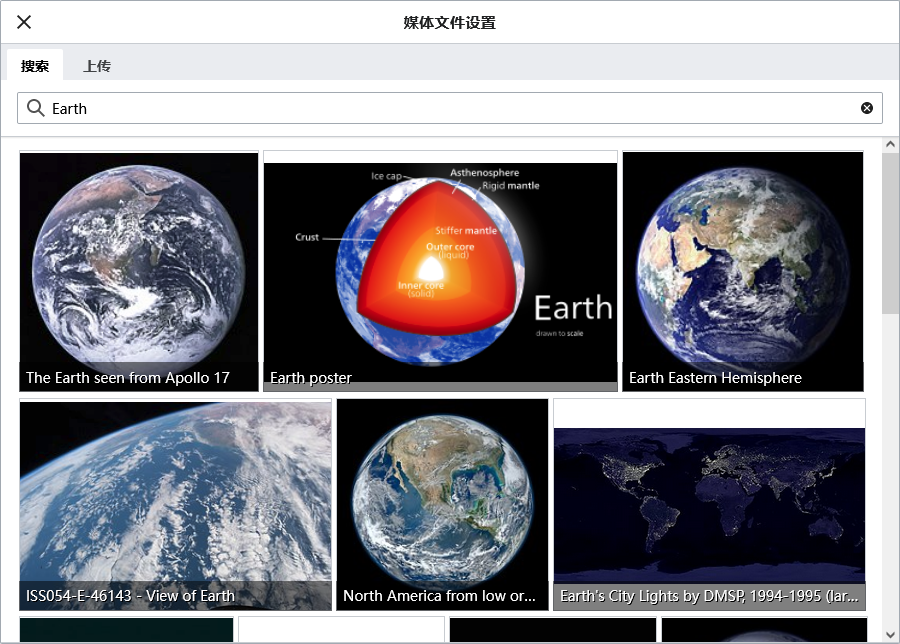
Task: Click the vertical scrollbar thumb
Action: coord(890,232)
